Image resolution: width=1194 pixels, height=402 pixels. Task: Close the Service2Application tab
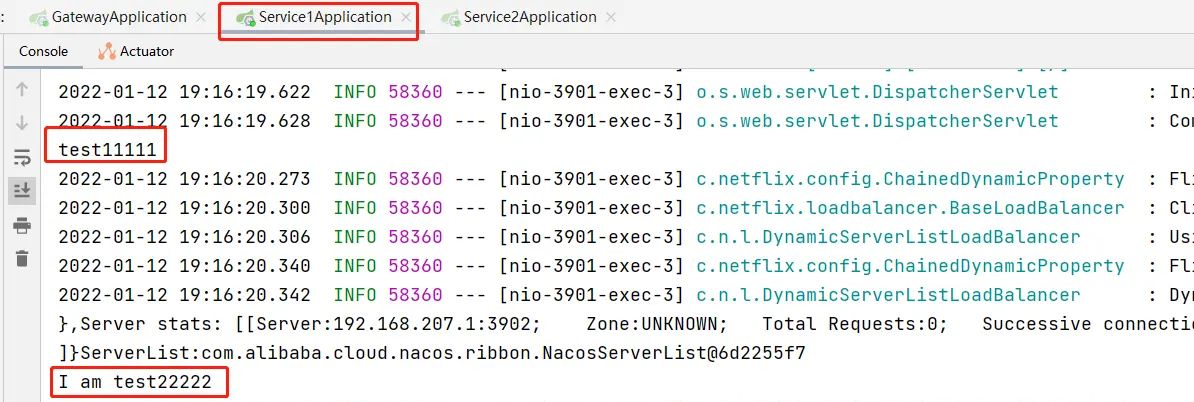[x=611, y=17]
